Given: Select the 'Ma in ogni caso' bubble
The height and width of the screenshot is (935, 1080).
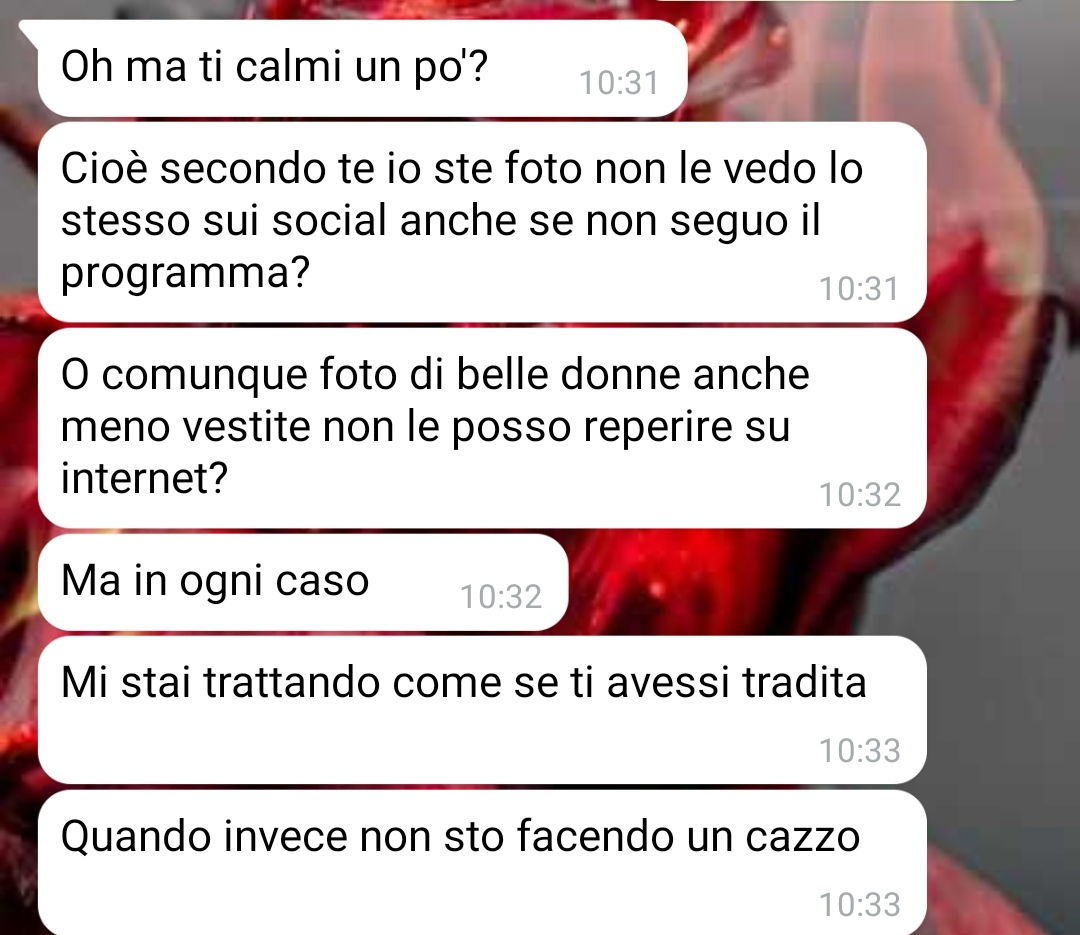Looking at the screenshot, I should click(303, 582).
